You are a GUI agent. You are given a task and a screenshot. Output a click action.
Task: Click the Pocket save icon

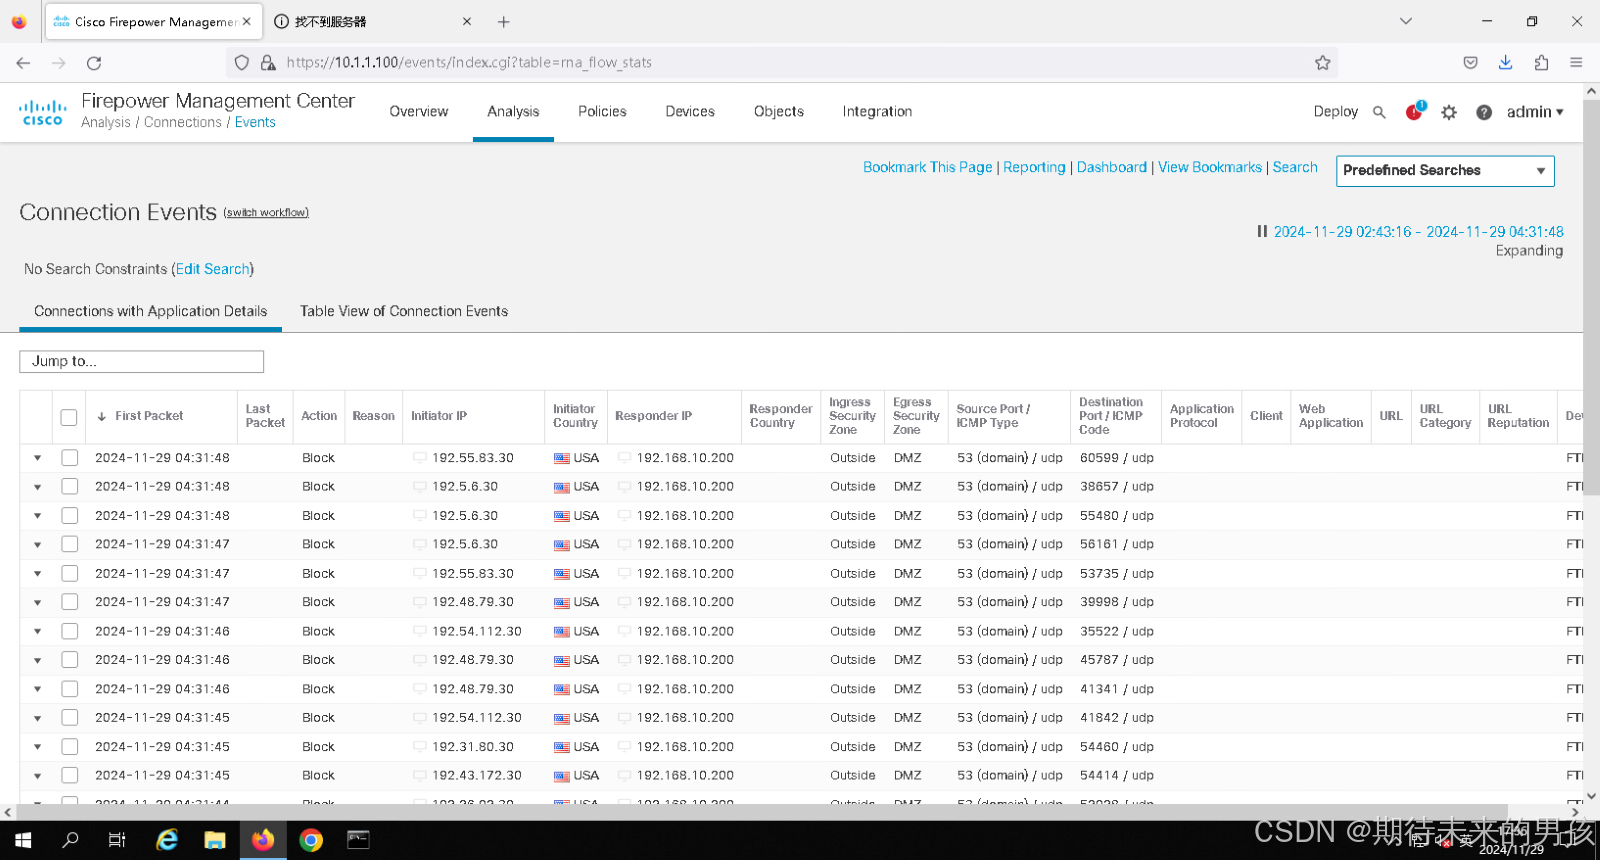(1470, 62)
